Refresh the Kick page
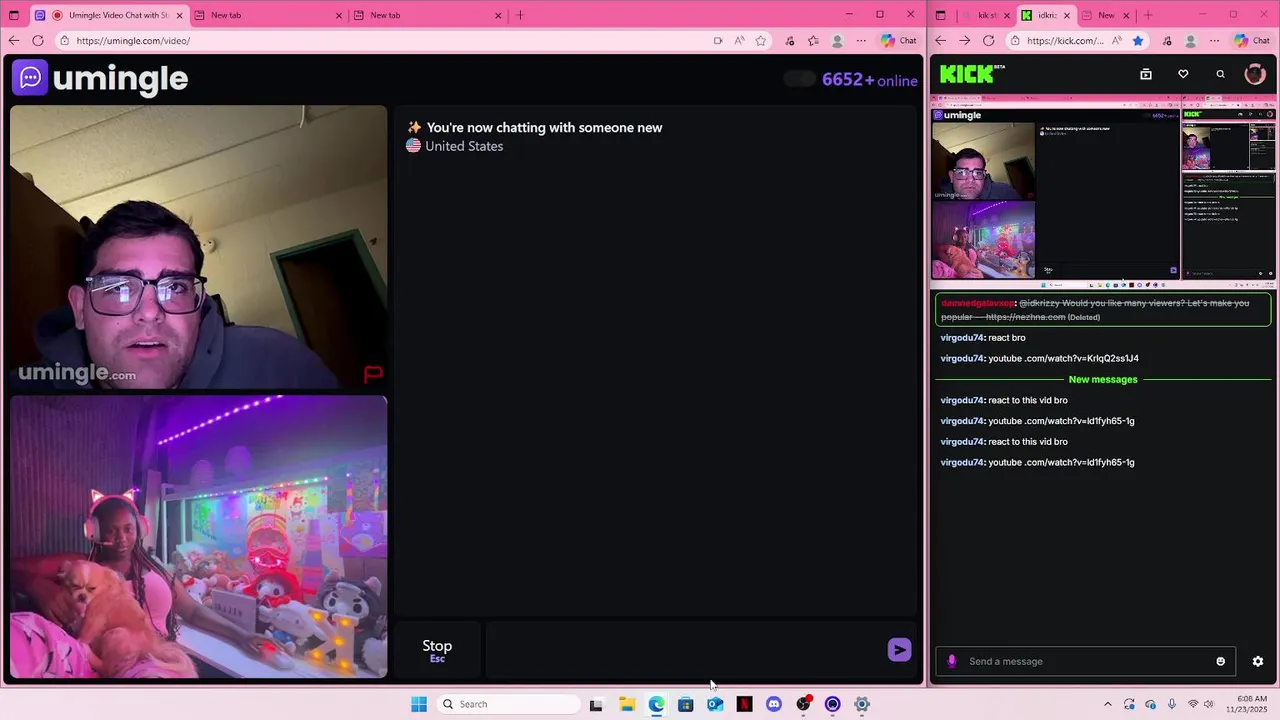 click(989, 40)
